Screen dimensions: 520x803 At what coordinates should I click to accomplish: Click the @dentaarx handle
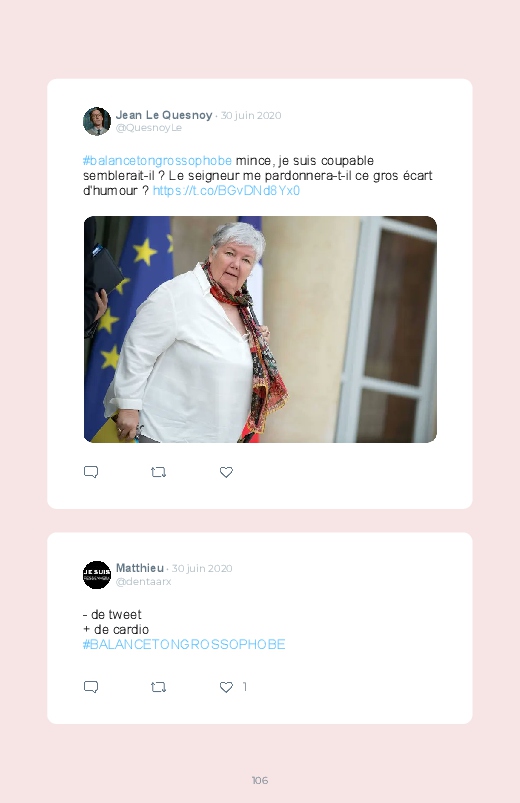tap(143, 582)
